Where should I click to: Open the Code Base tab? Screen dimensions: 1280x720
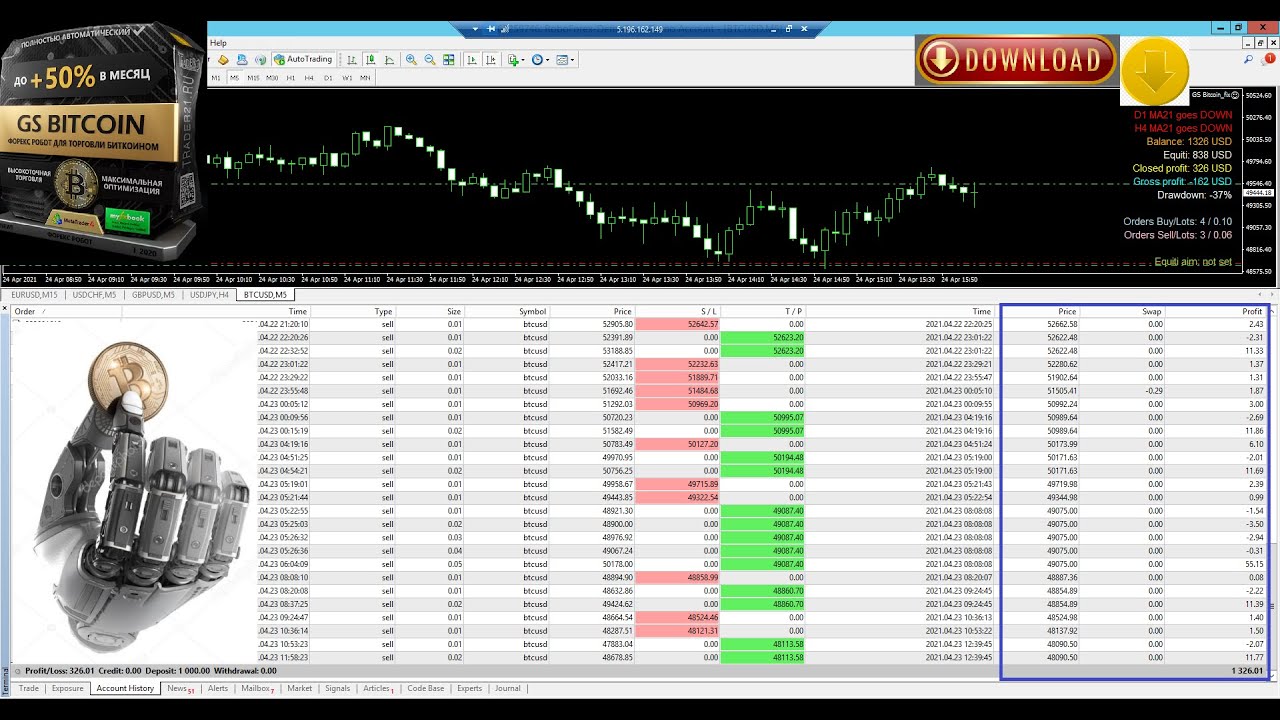(426, 688)
